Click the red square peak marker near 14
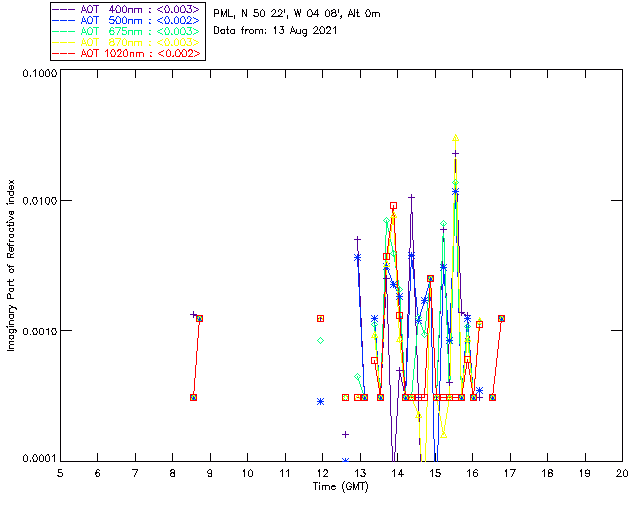This screenshot has width=640, height=512. click(x=393, y=206)
